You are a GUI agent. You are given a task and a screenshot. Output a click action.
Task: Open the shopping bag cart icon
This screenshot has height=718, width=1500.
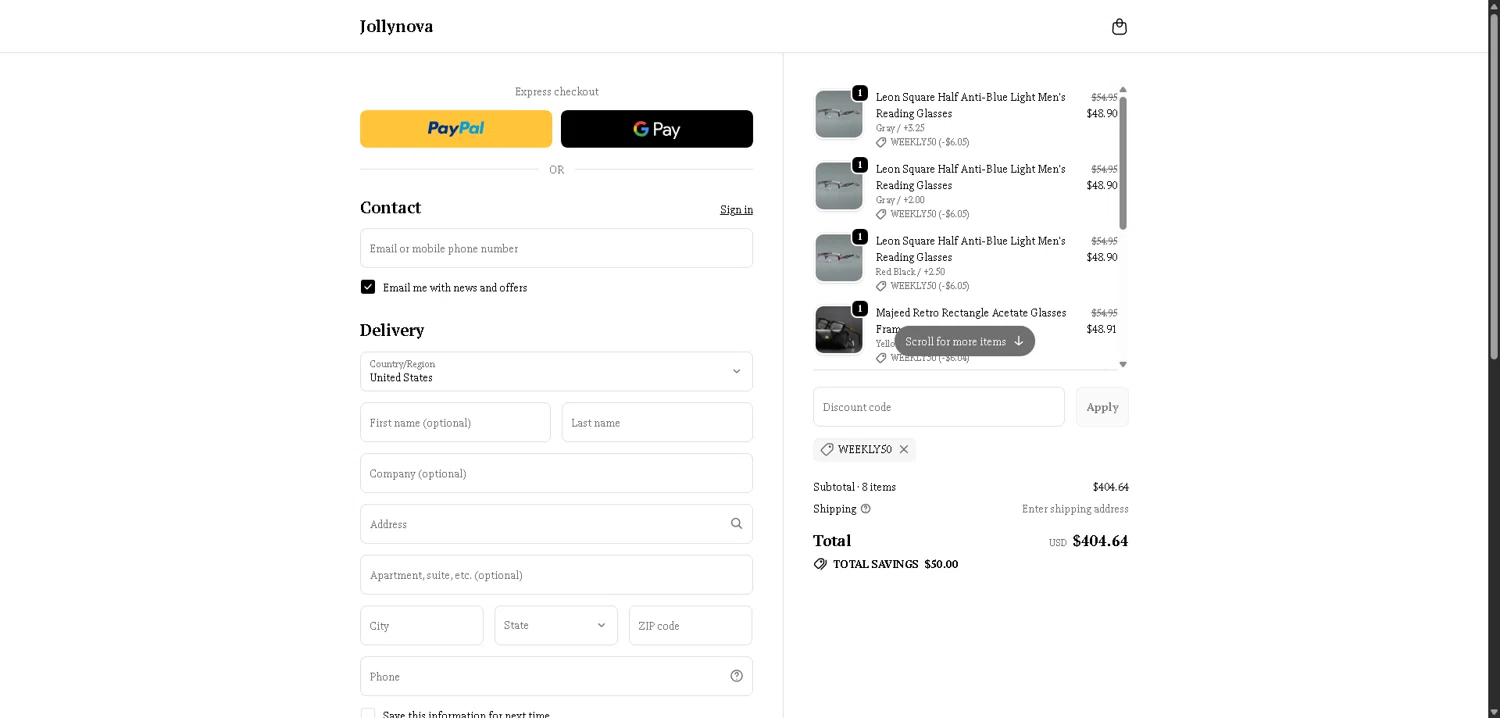pyautogui.click(x=1119, y=27)
